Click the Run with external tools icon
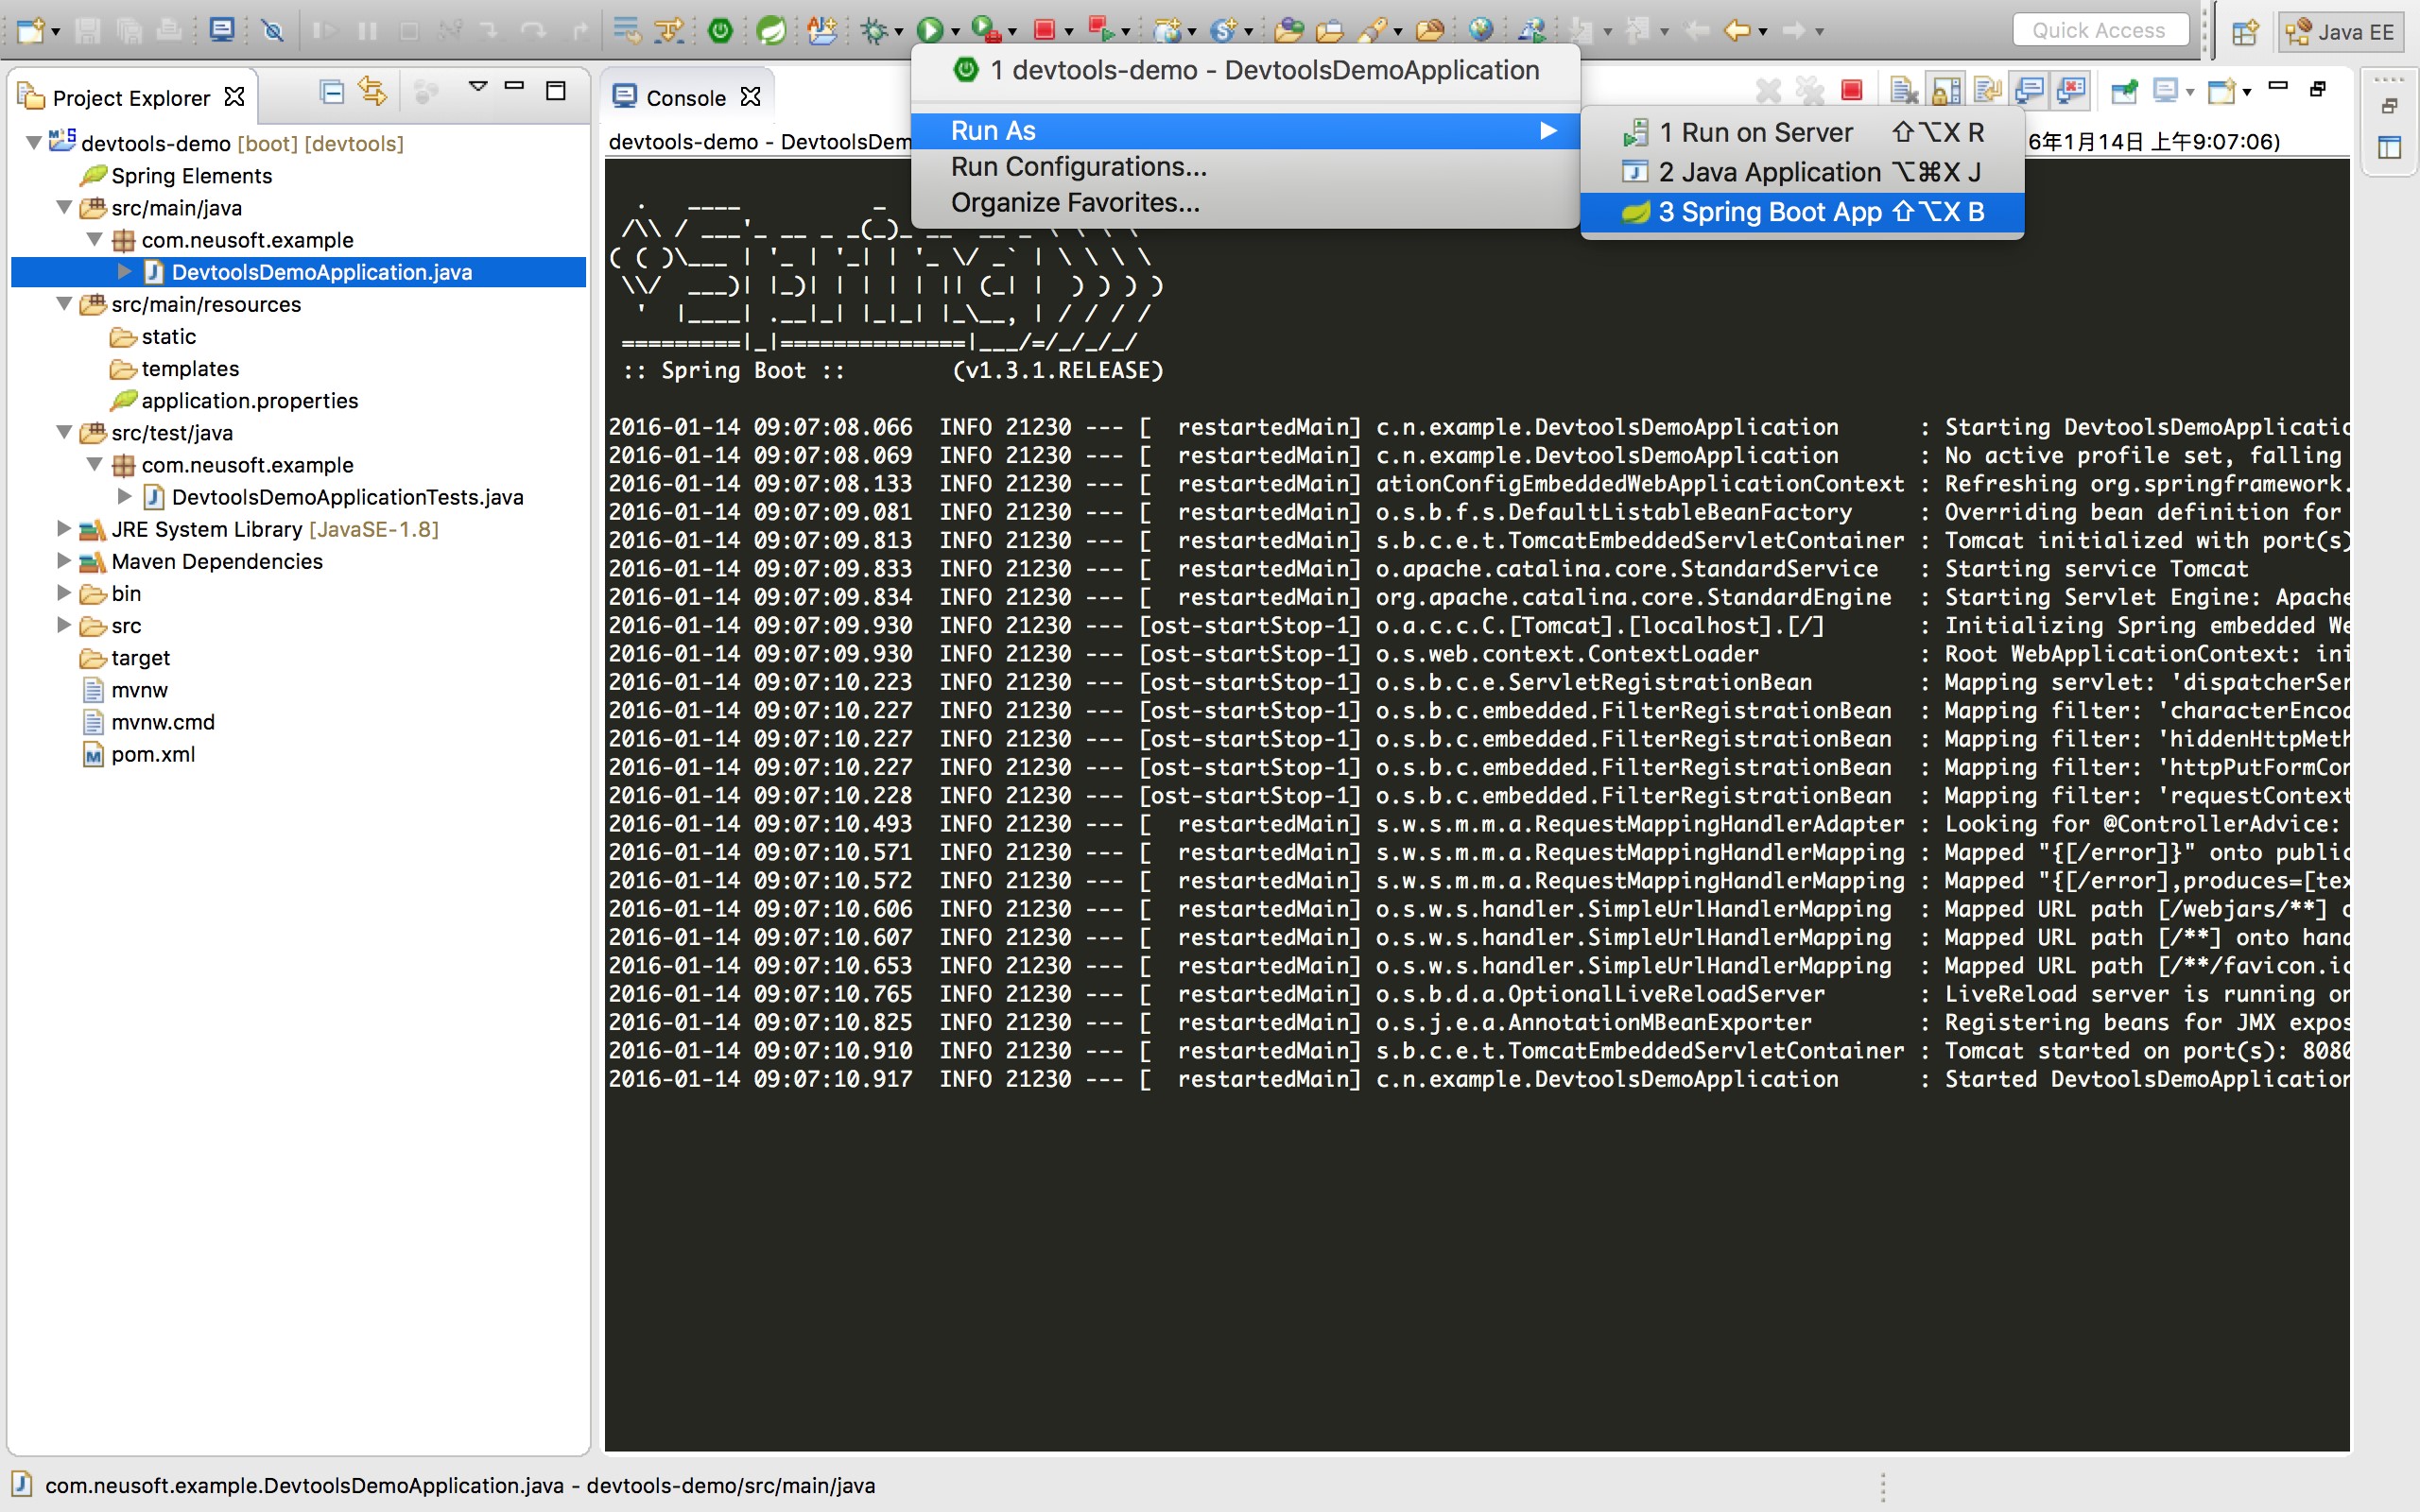The image size is (2420, 1512). (986, 30)
